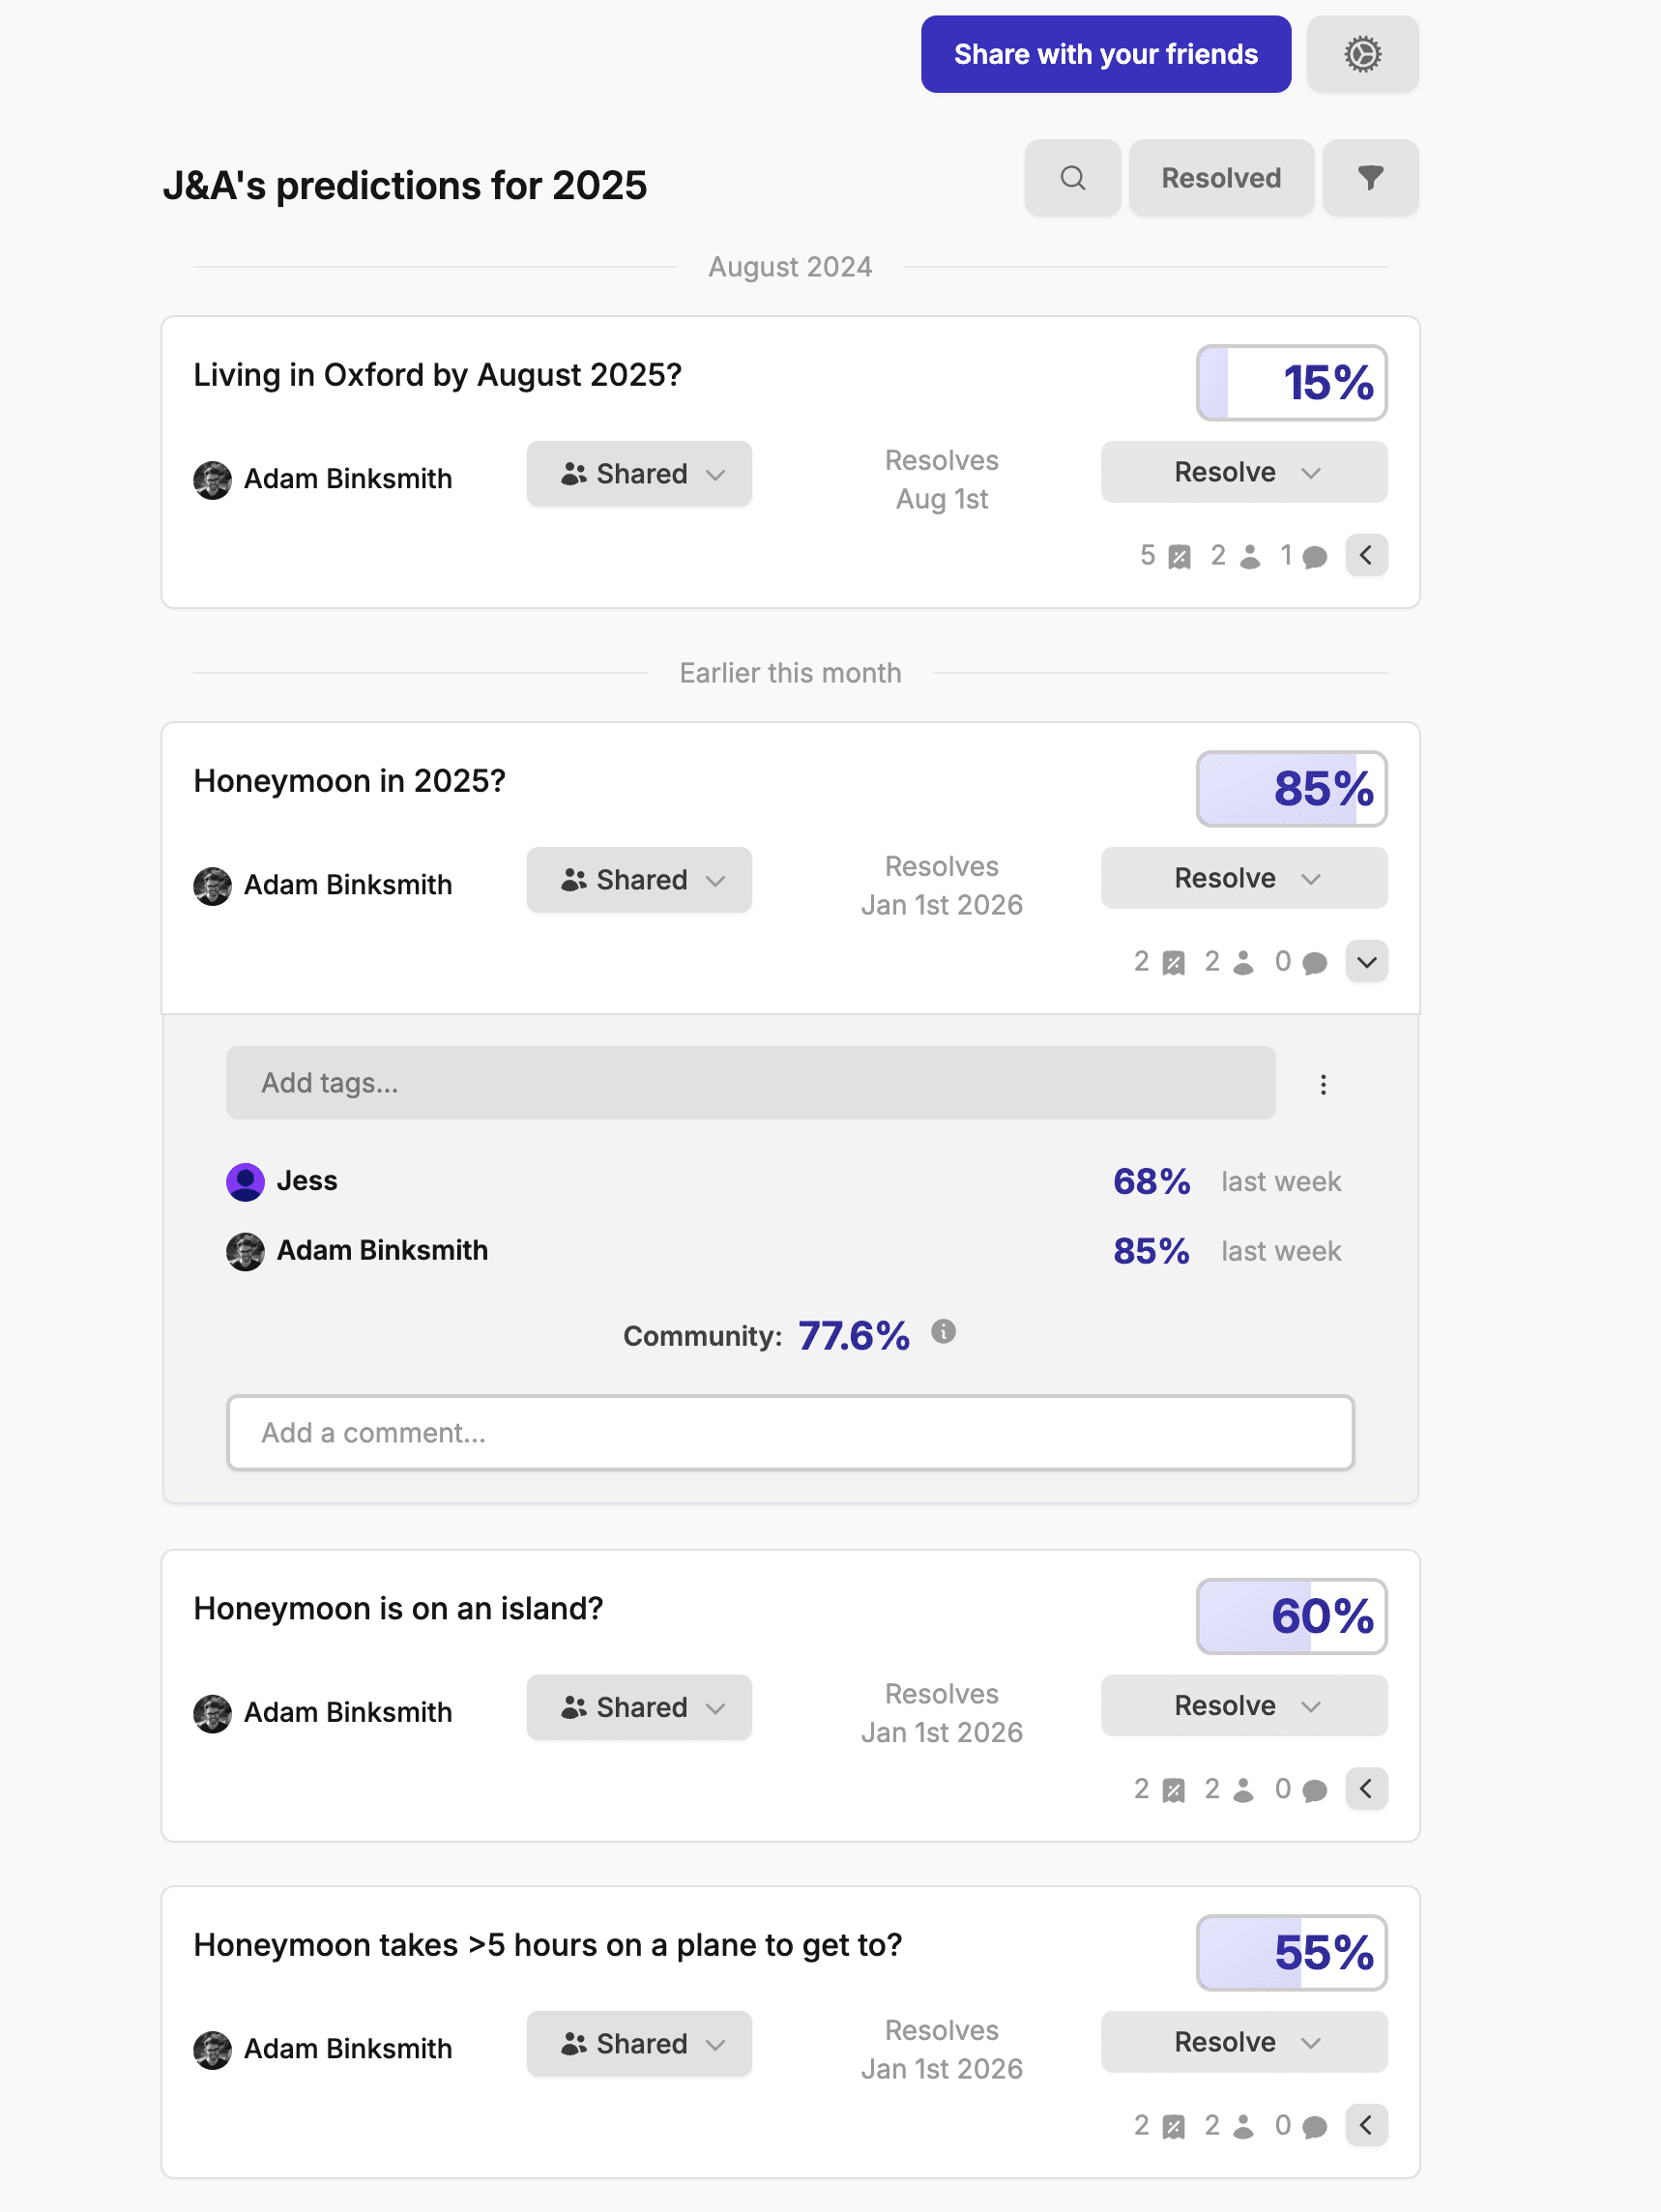Image resolution: width=1661 pixels, height=2212 pixels.
Task: Expand the Honeymoon is on an island details
Action: click(x=1366, y=1789)
